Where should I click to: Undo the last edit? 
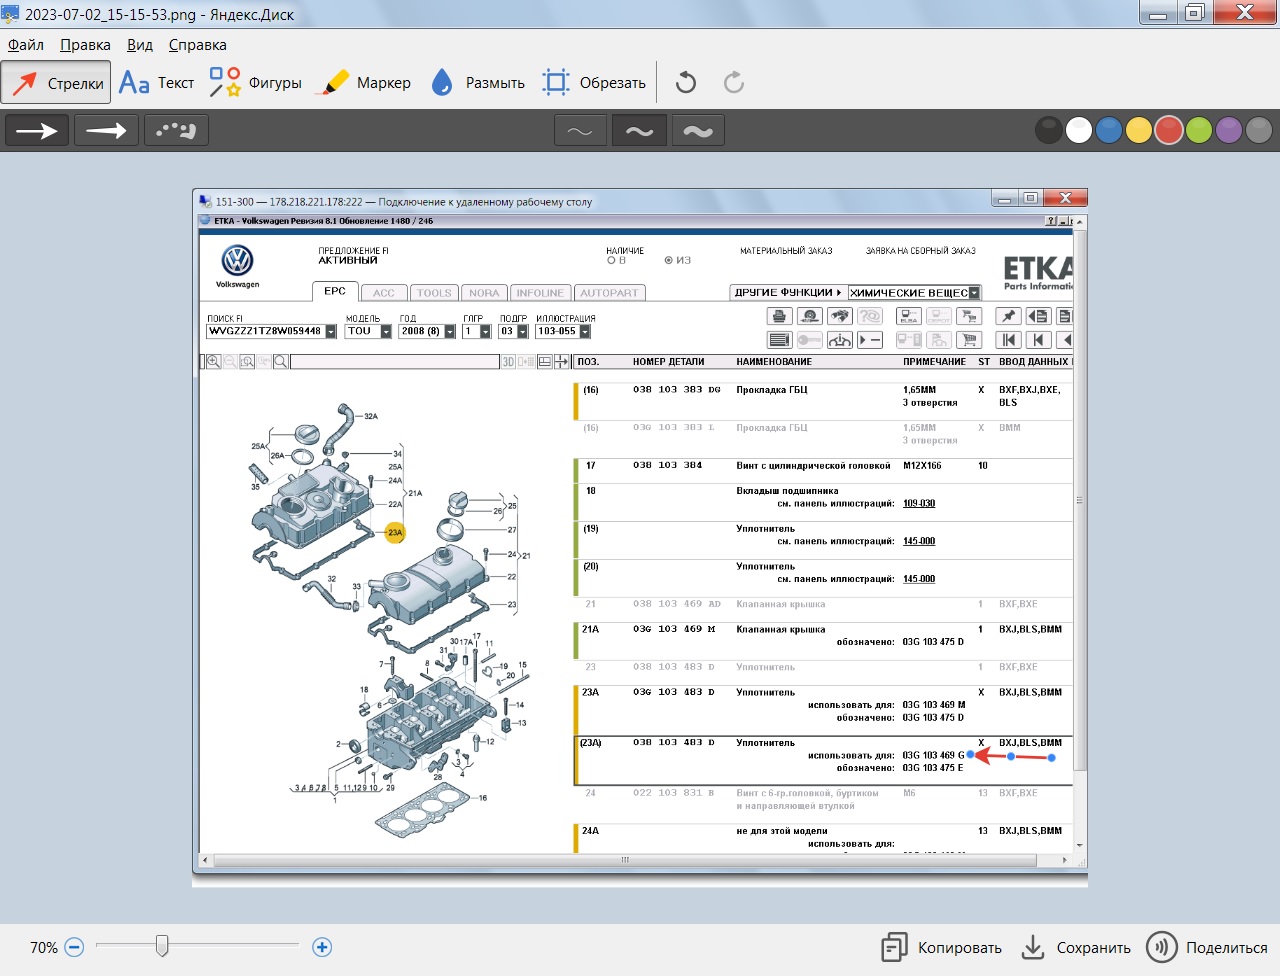[686, 83]
